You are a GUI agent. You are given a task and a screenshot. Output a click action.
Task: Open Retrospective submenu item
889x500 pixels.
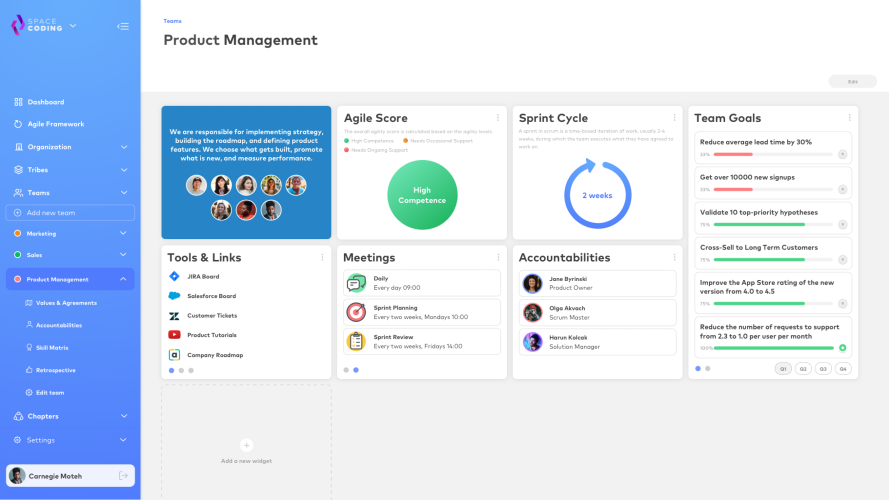(50, 370)
